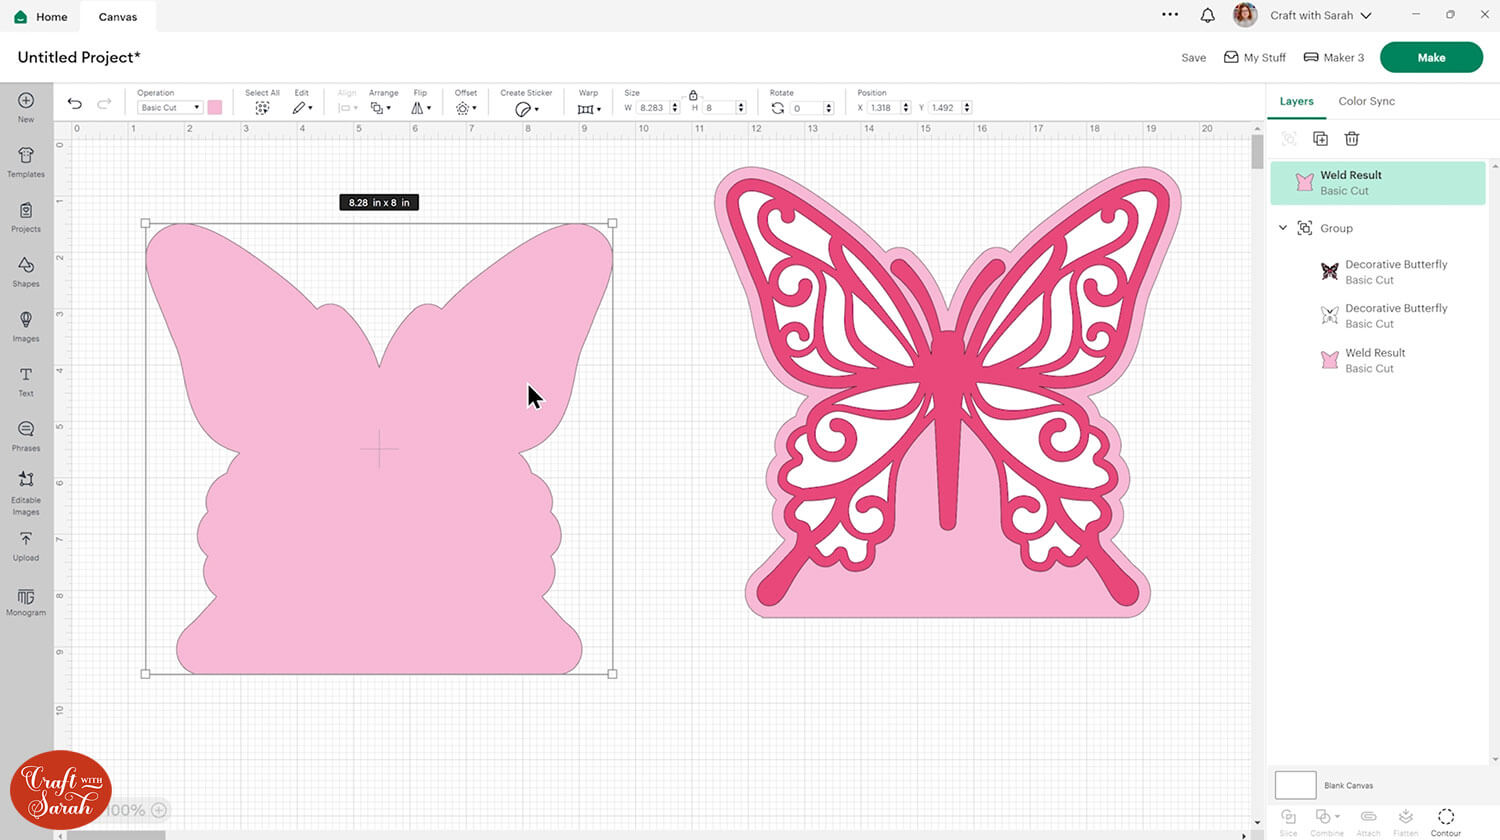Click the green Make button
The height and width of the screenshot is (840, 1500).
1431,57
